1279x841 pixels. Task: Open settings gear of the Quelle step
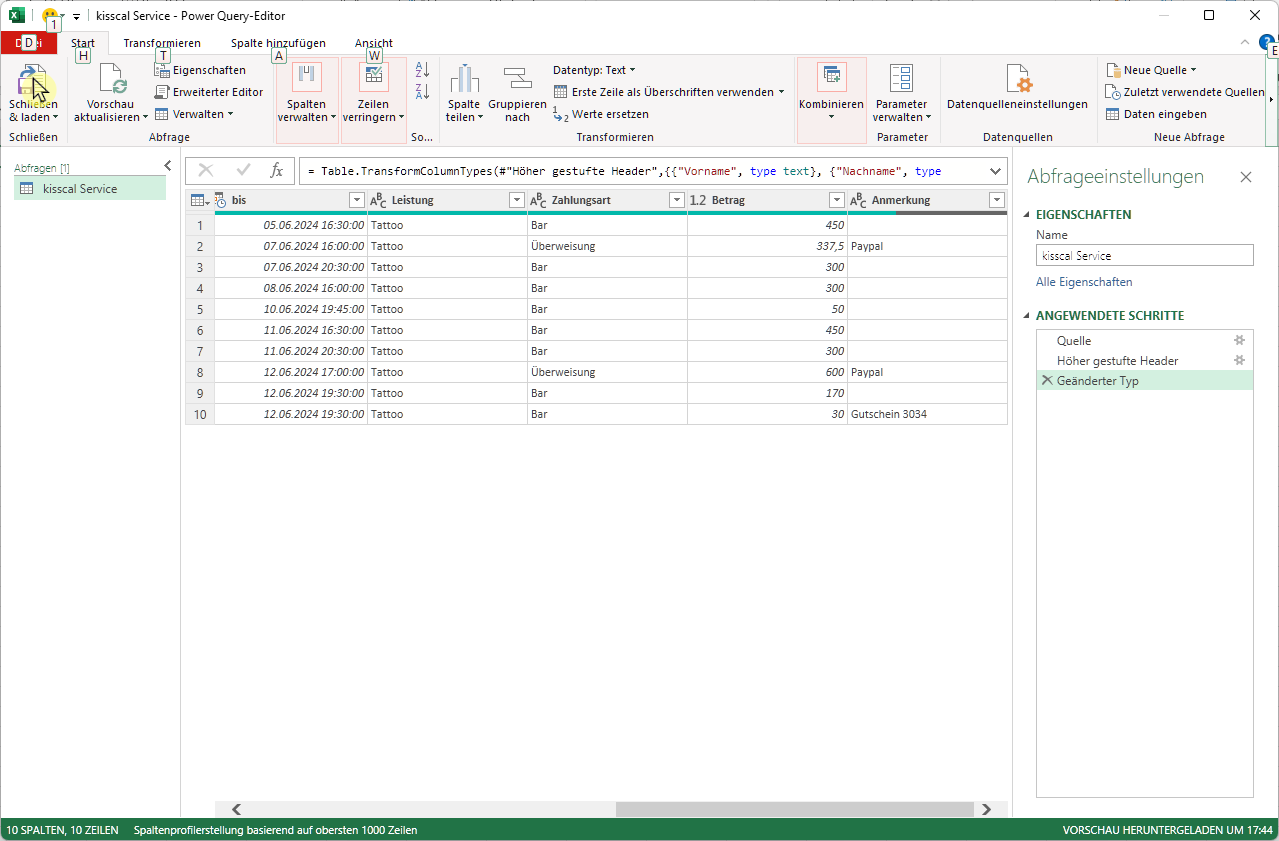pyautogui.click(x=1240, y=340)
